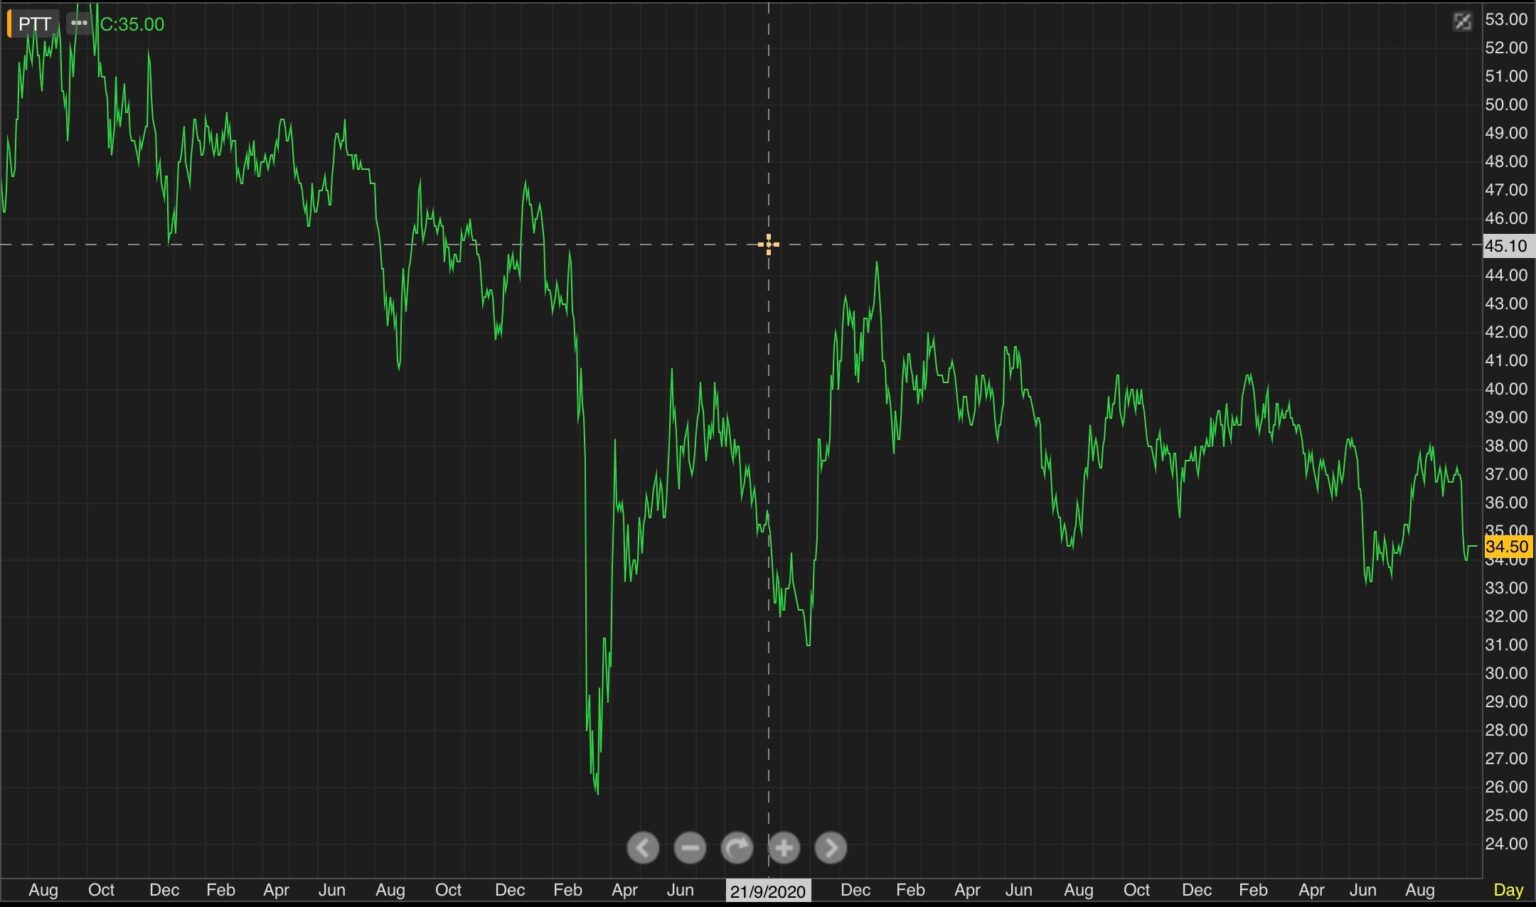Click the Dec label on the time axis
Viewport: 1536px width, 907px height.
[164, 889]
